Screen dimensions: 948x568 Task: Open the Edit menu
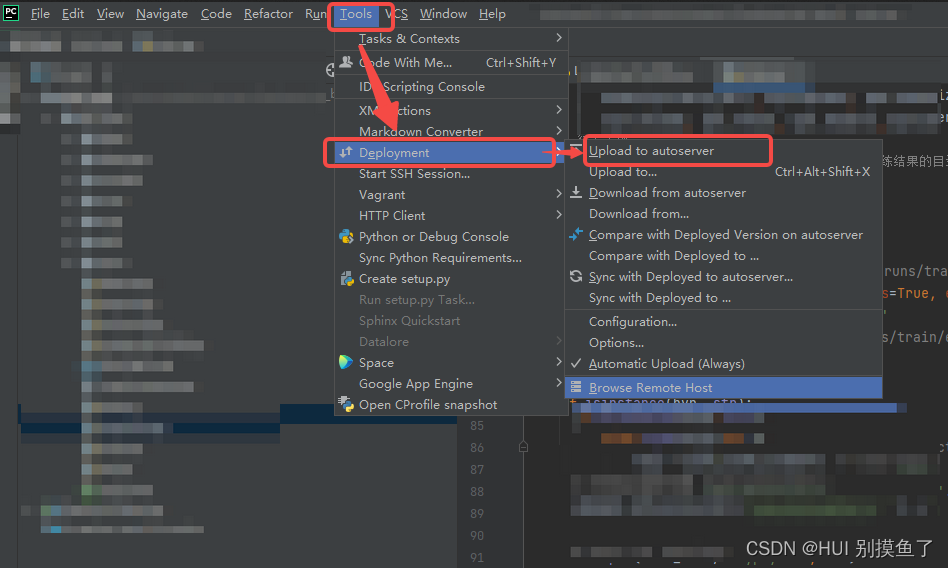[73, 13]
